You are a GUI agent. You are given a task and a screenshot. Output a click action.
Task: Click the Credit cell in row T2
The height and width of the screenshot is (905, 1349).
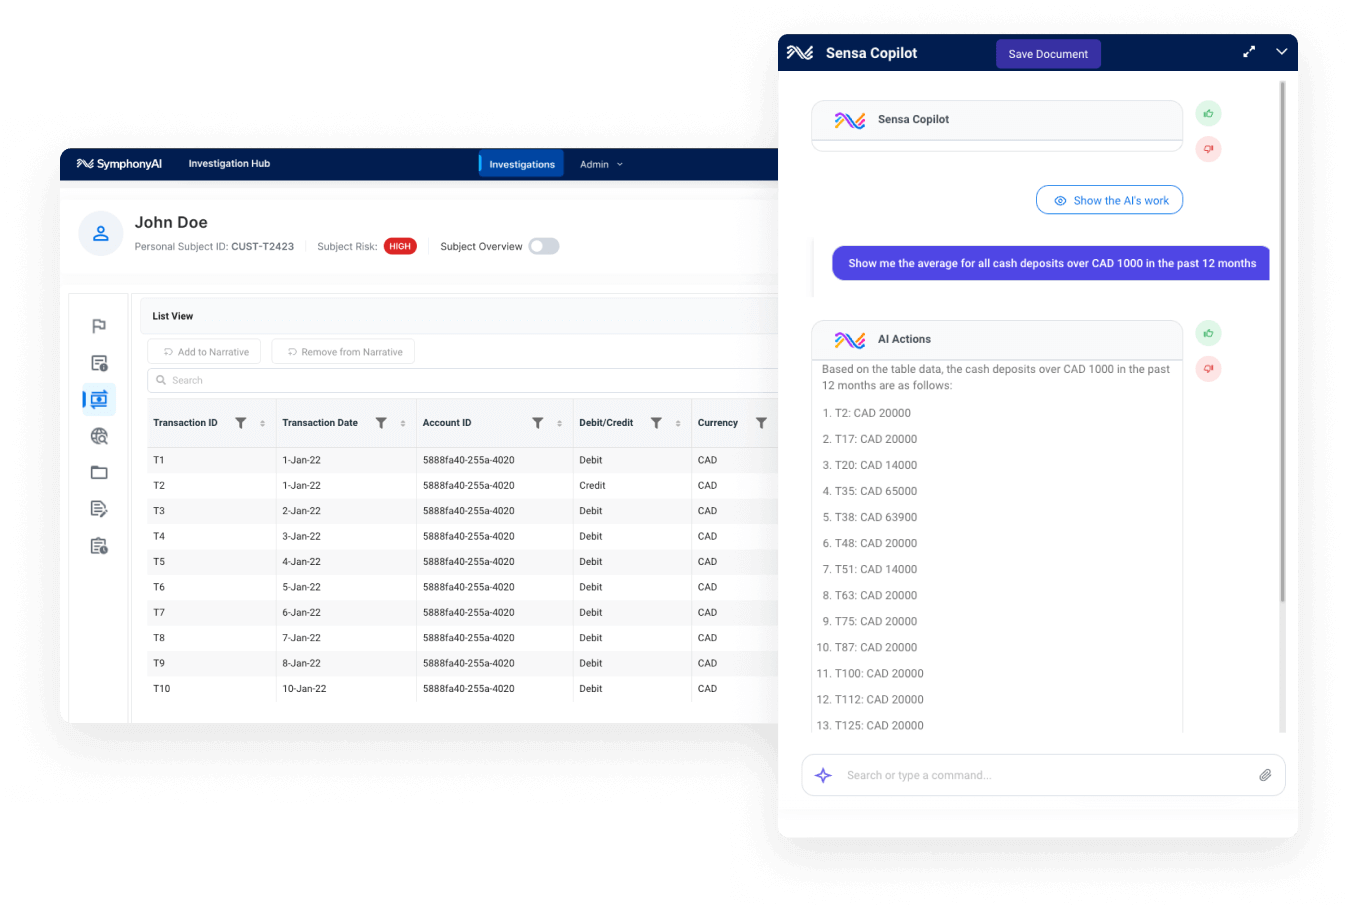[x=592, y=485]
